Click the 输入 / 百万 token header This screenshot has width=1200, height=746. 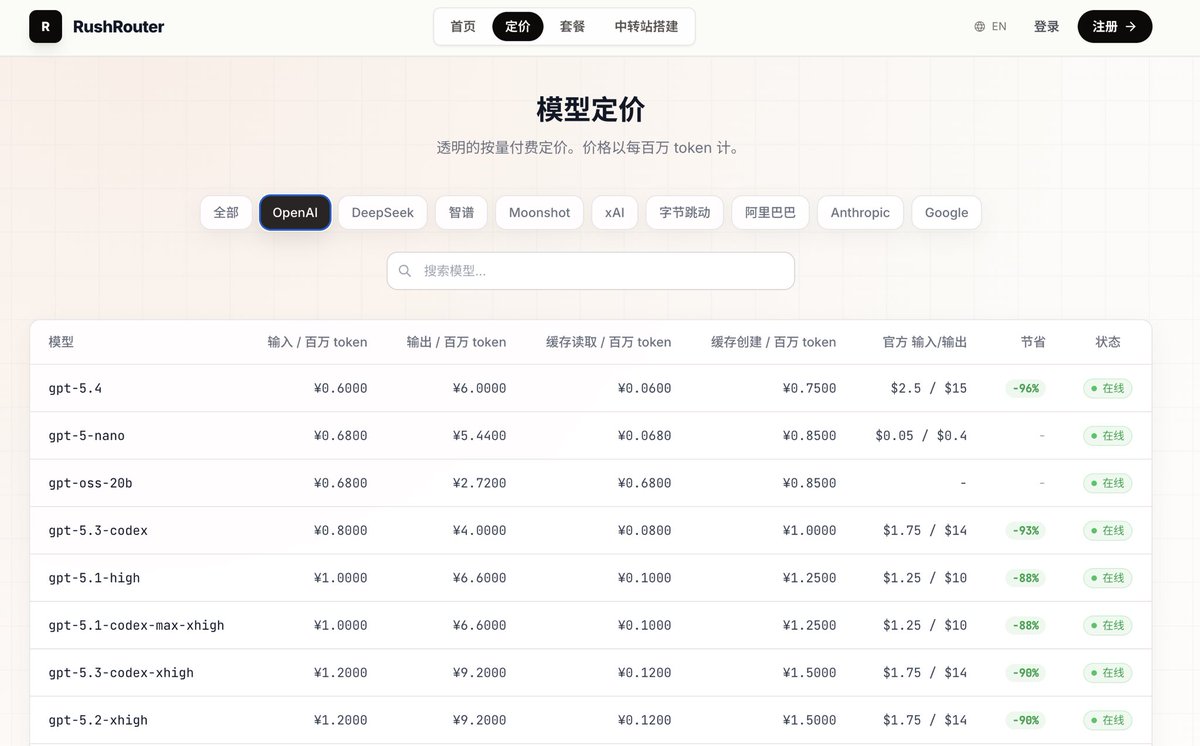[317, 342]
